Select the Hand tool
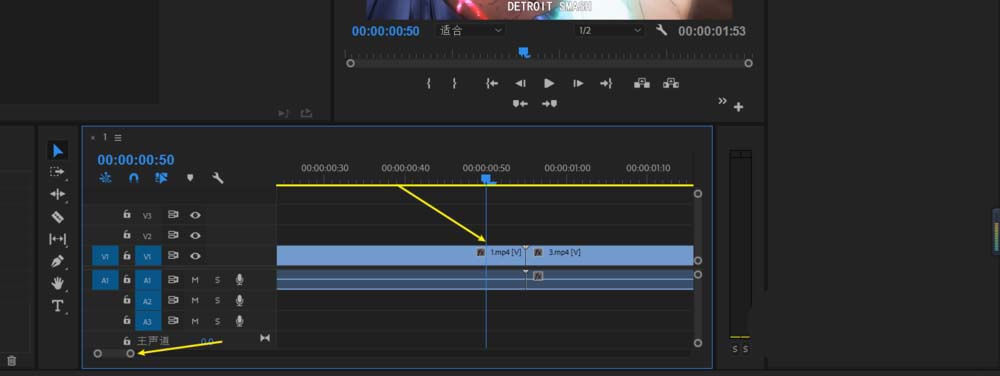1000x376 pixels. pos(57,283)
